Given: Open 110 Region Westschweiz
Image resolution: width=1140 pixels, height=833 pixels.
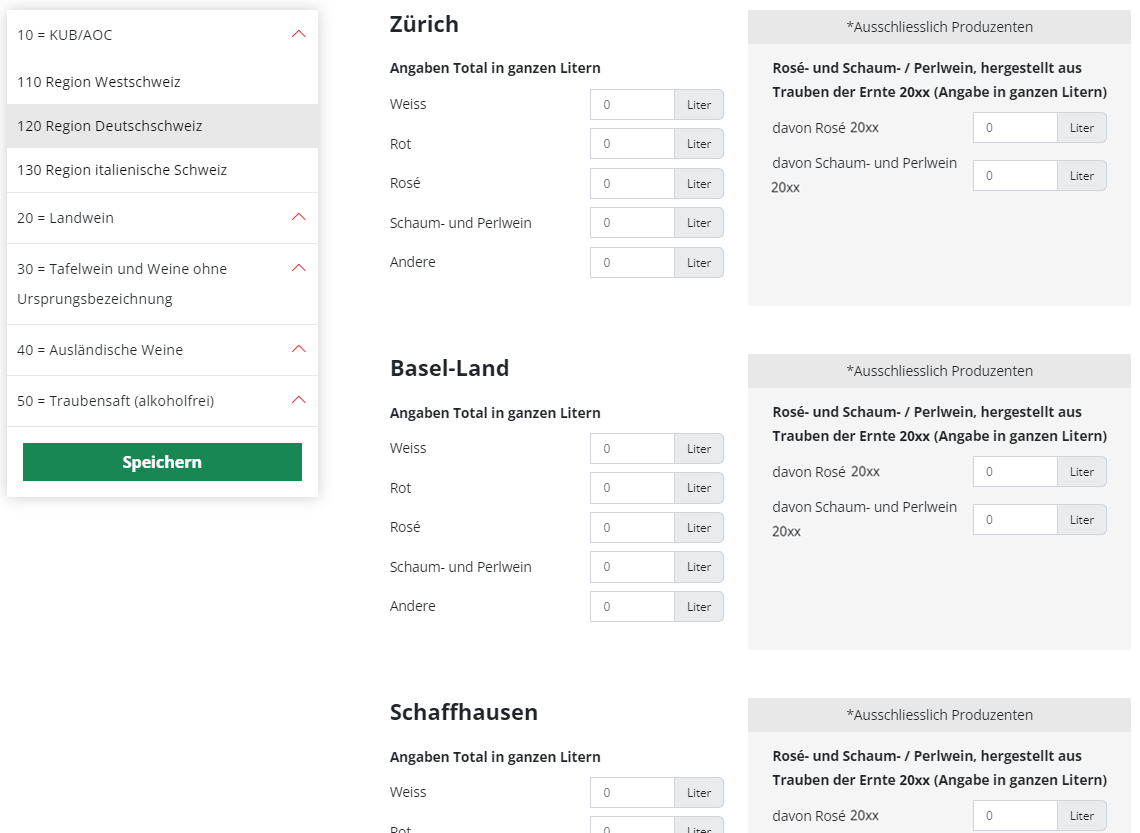Looking at the screenshot, I should click(x=99, y=82).
